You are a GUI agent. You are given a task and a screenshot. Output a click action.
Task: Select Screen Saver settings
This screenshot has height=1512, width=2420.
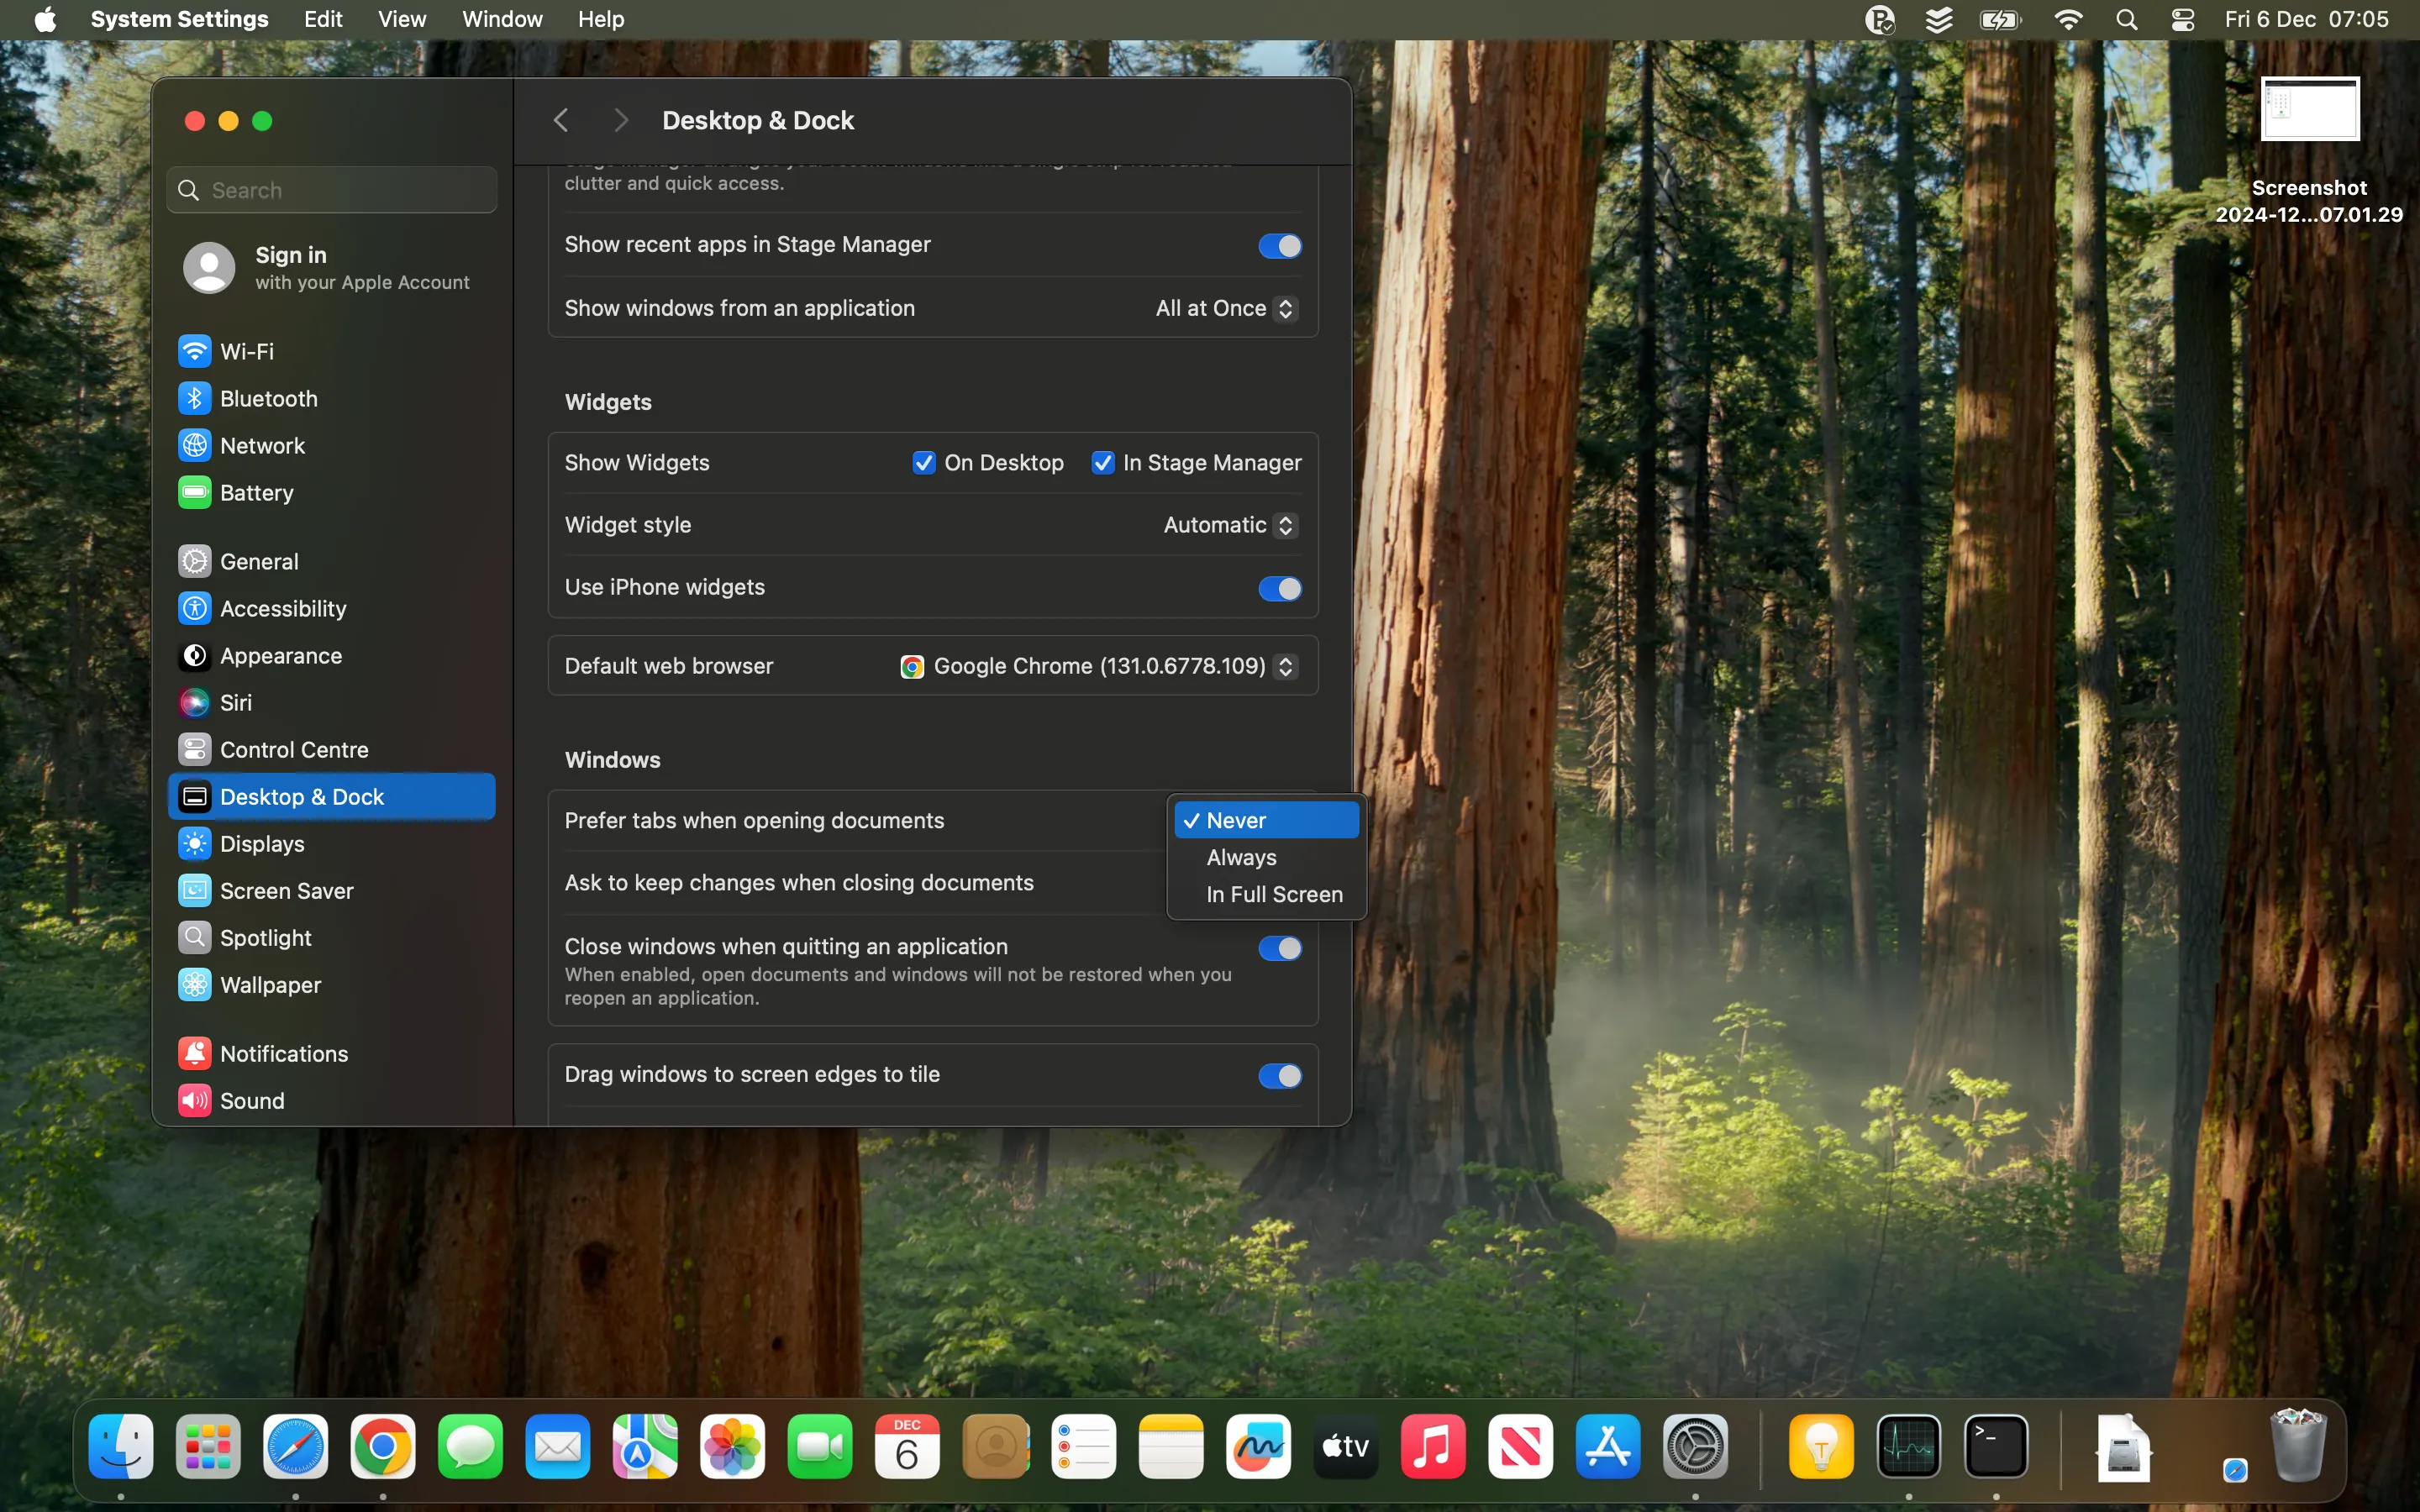(x=287, y=890)
